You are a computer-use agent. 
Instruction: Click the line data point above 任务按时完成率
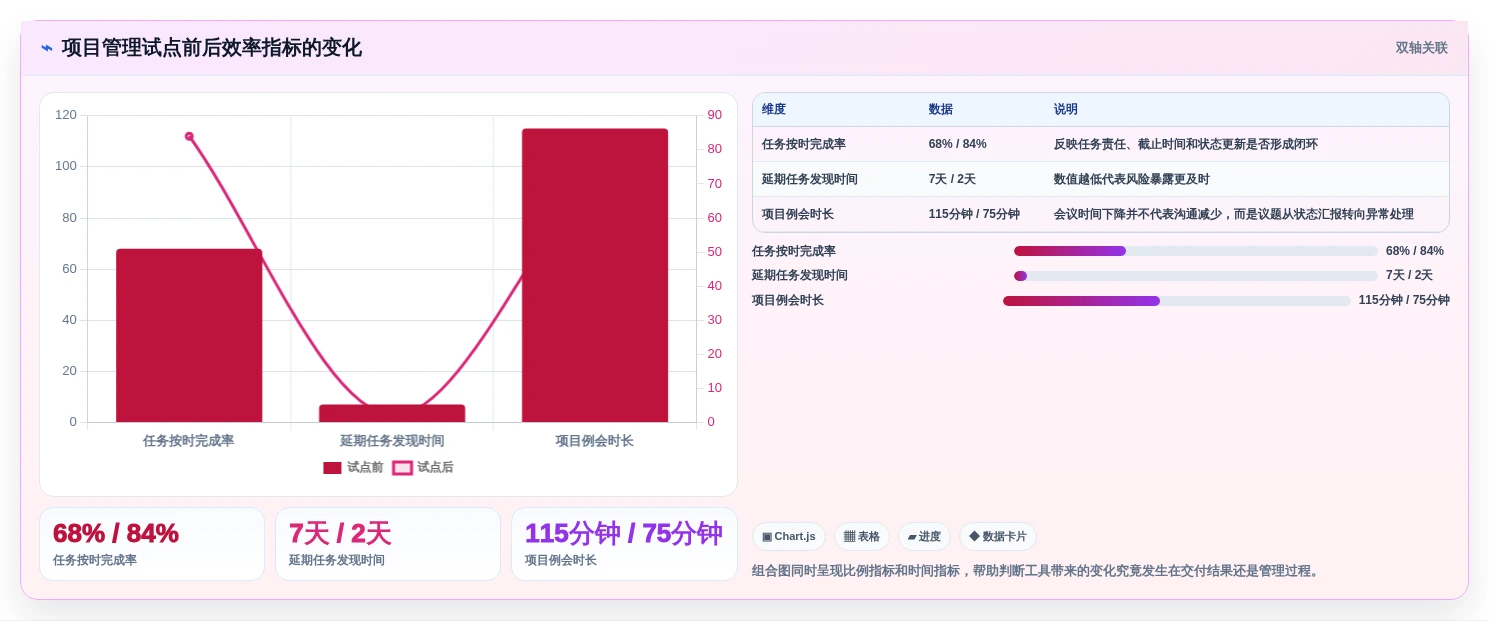click(x=189, y=136)
